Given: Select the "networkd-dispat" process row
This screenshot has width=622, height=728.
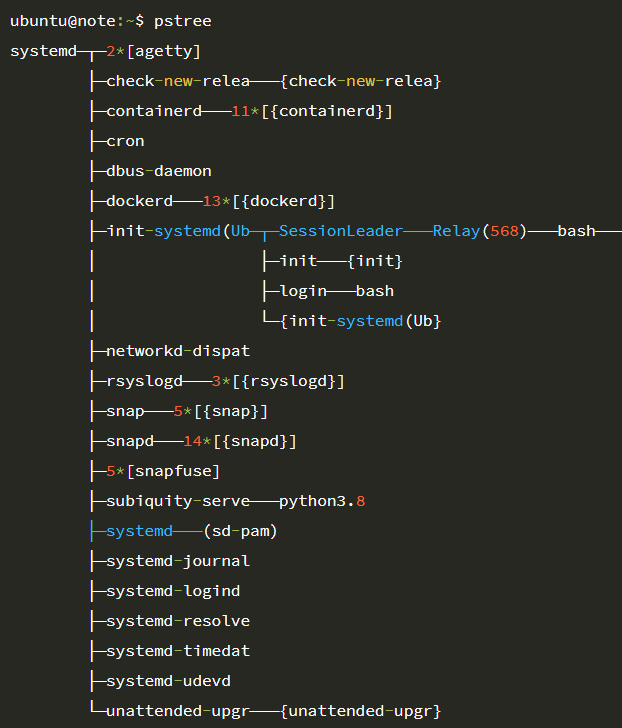Looking at the screenshot, I should [178, 351].
